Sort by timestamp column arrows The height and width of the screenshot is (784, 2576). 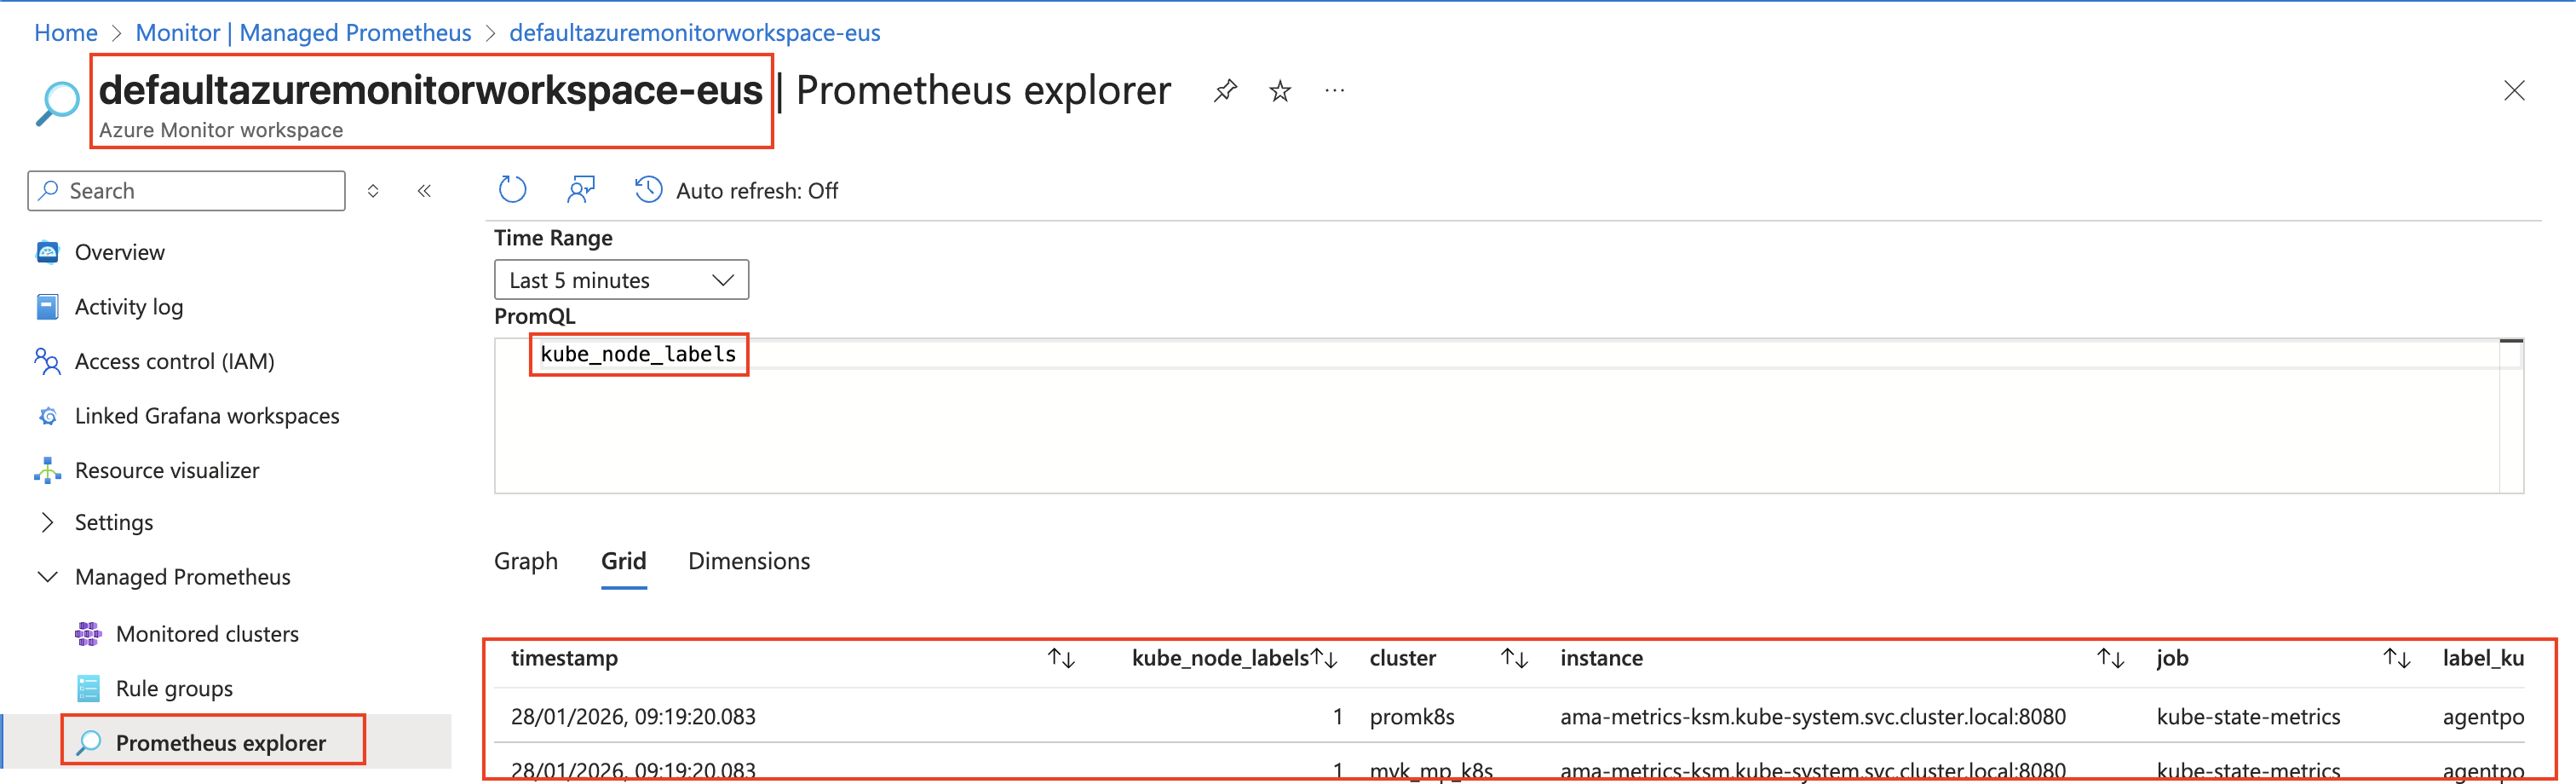(1061, 658)
